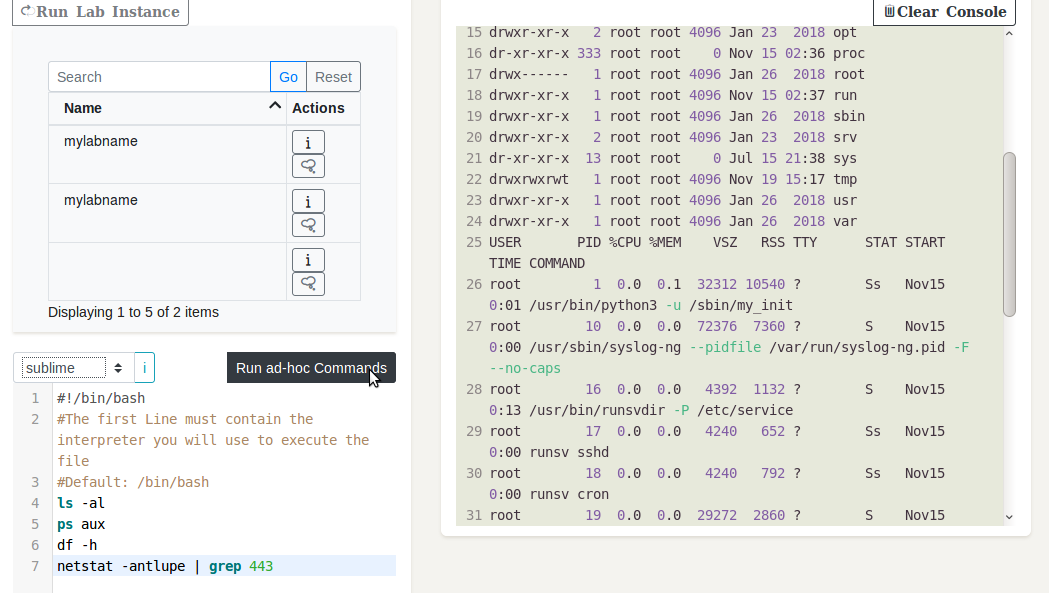Place cursor on the "ps aux" editor line
1049x593 pixels.
tap(81, 524)
